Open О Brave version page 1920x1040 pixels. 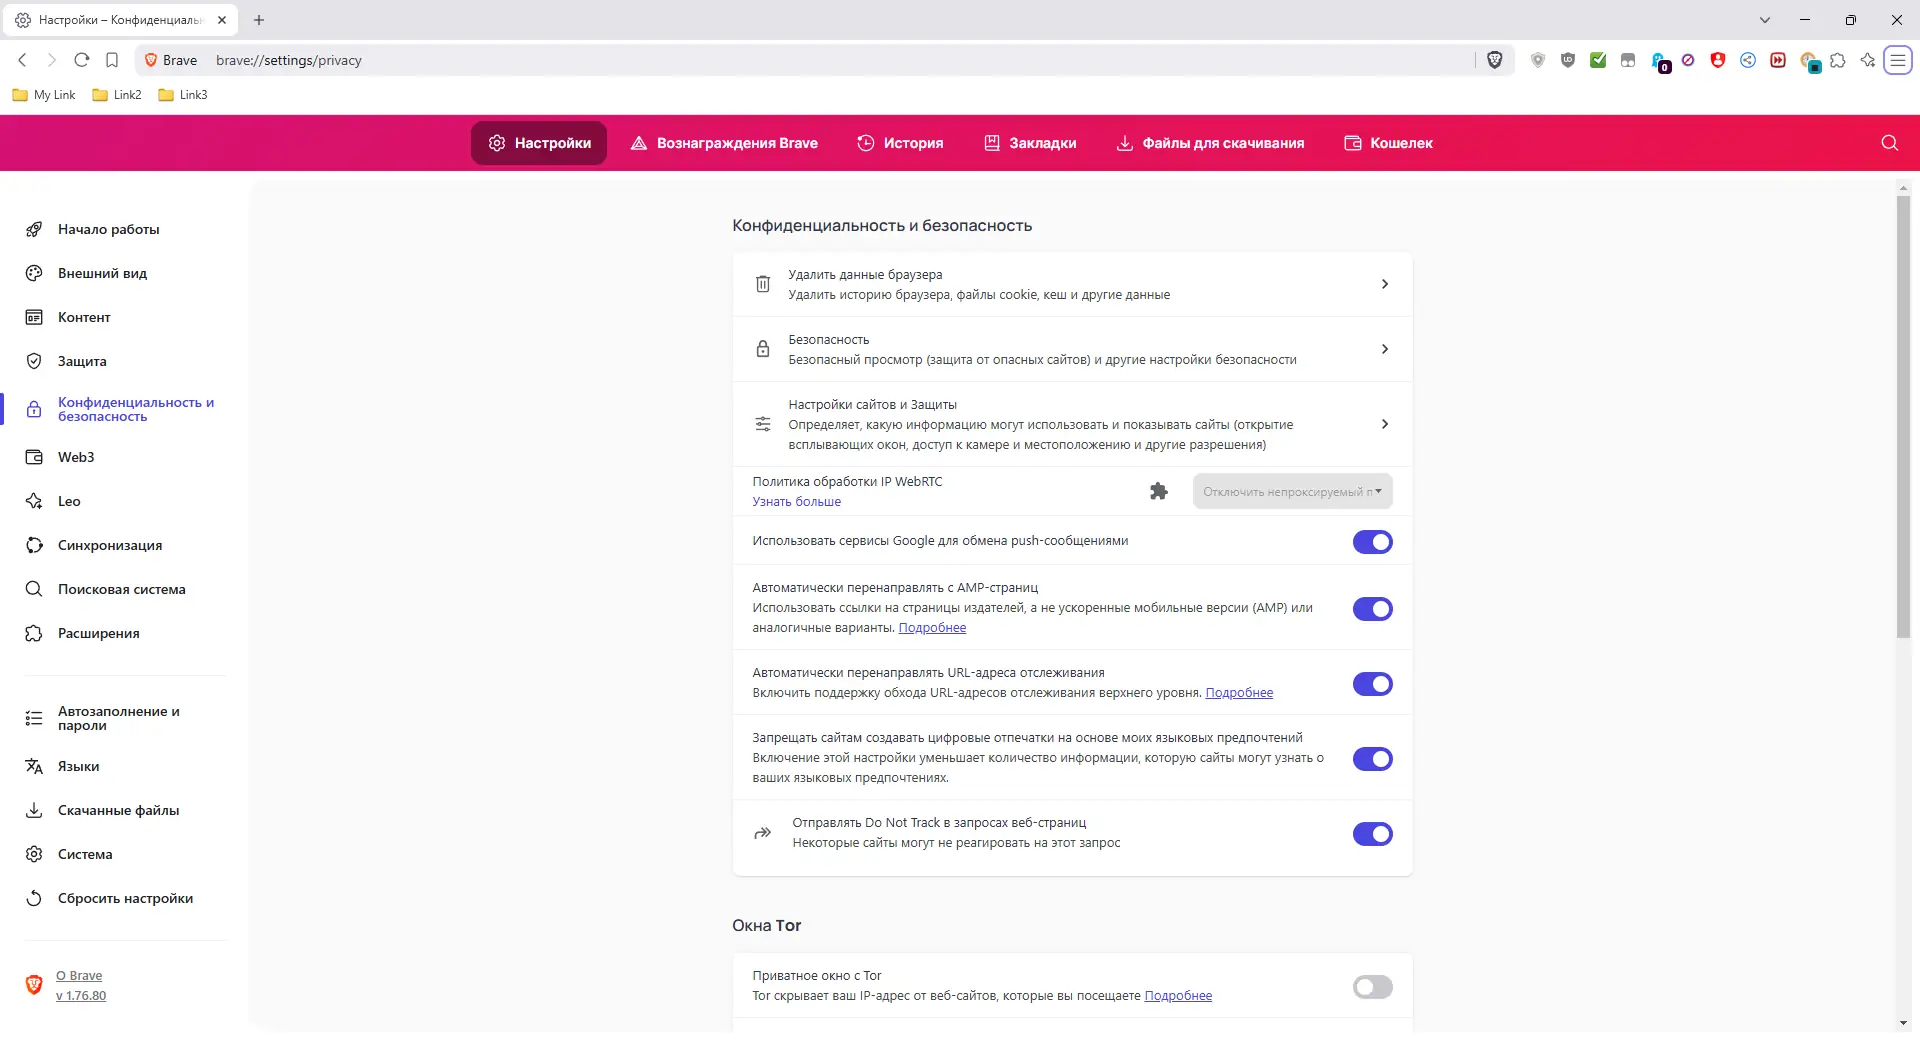click(78, 975)
